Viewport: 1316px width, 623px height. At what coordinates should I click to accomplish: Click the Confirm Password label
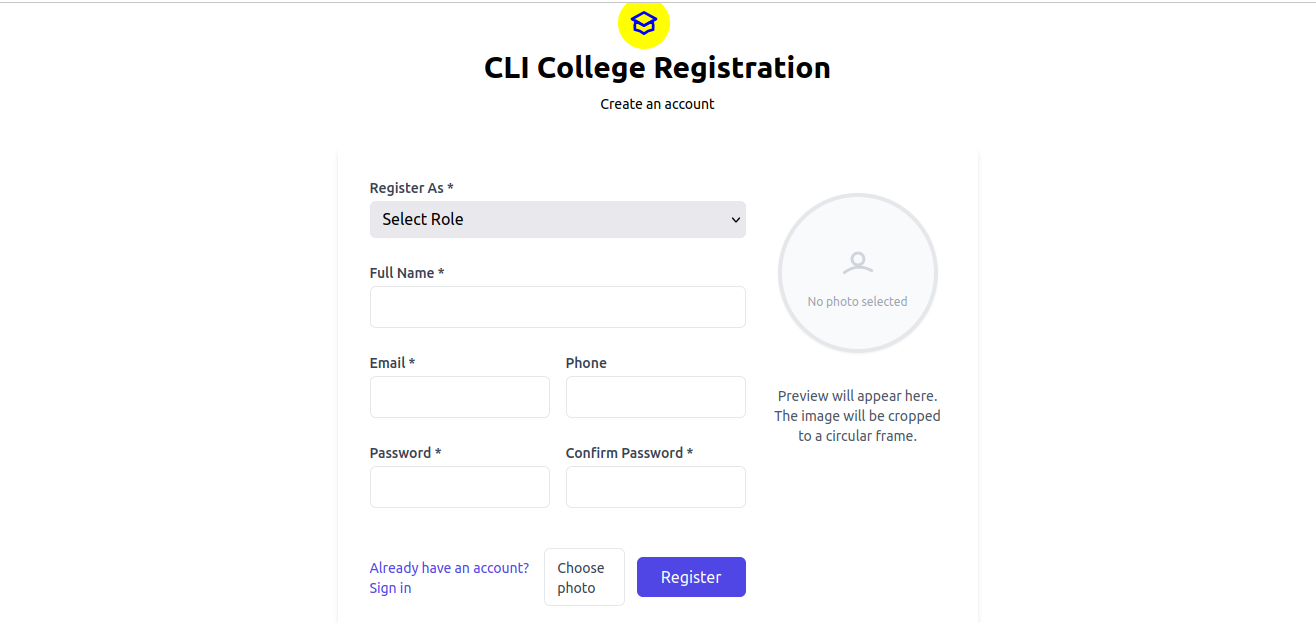[x=629, y=453]
